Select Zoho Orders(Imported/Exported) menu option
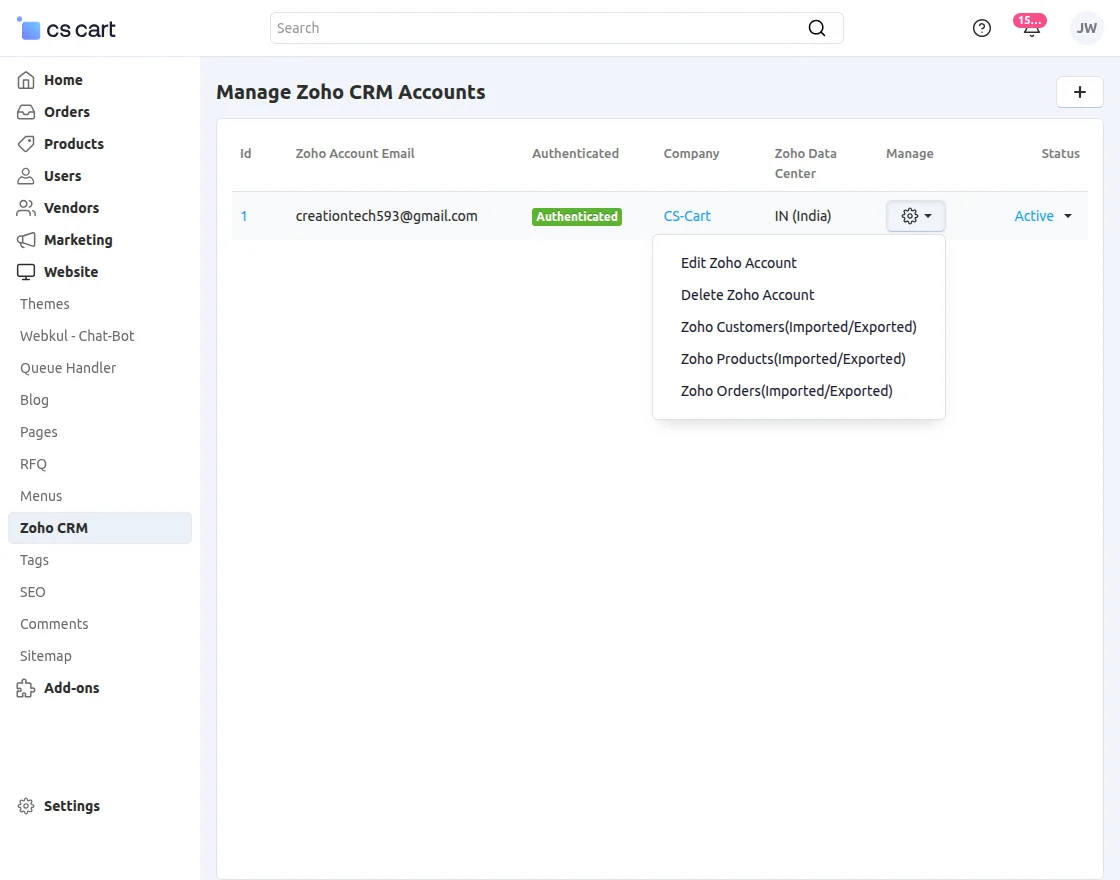This screenshot has height=880, width=1120. [x=786, y=390]
